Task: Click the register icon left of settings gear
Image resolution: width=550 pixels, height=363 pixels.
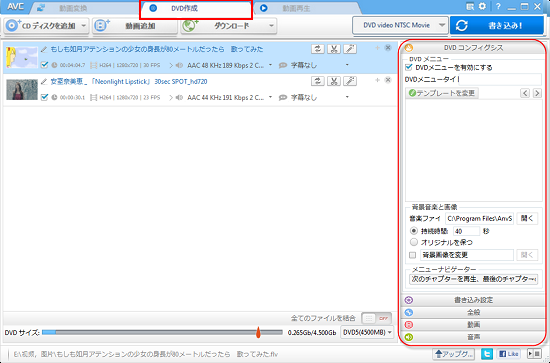Action: click(x=470, y=6)
